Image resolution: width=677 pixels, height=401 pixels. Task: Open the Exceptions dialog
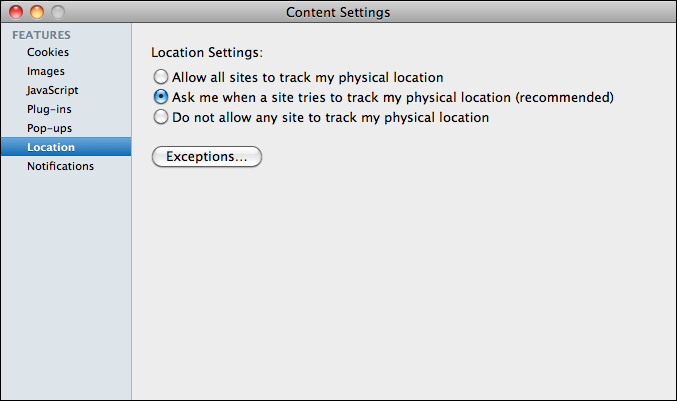pos(207,157)
